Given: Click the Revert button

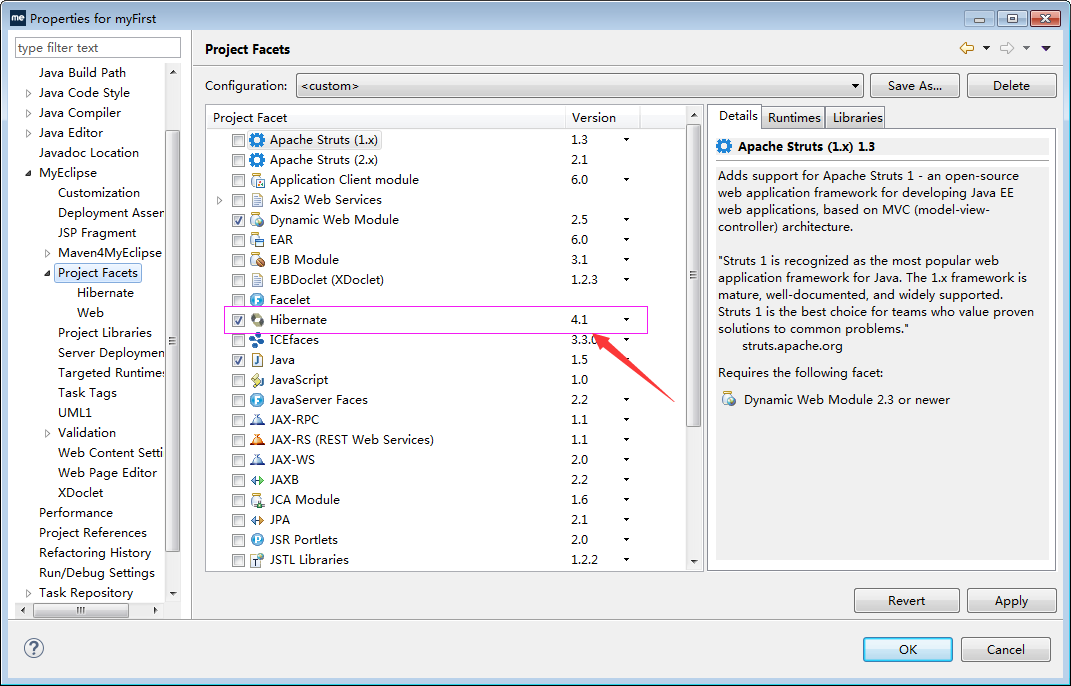Looking at the screenshot, I should (x=906, y=601).
